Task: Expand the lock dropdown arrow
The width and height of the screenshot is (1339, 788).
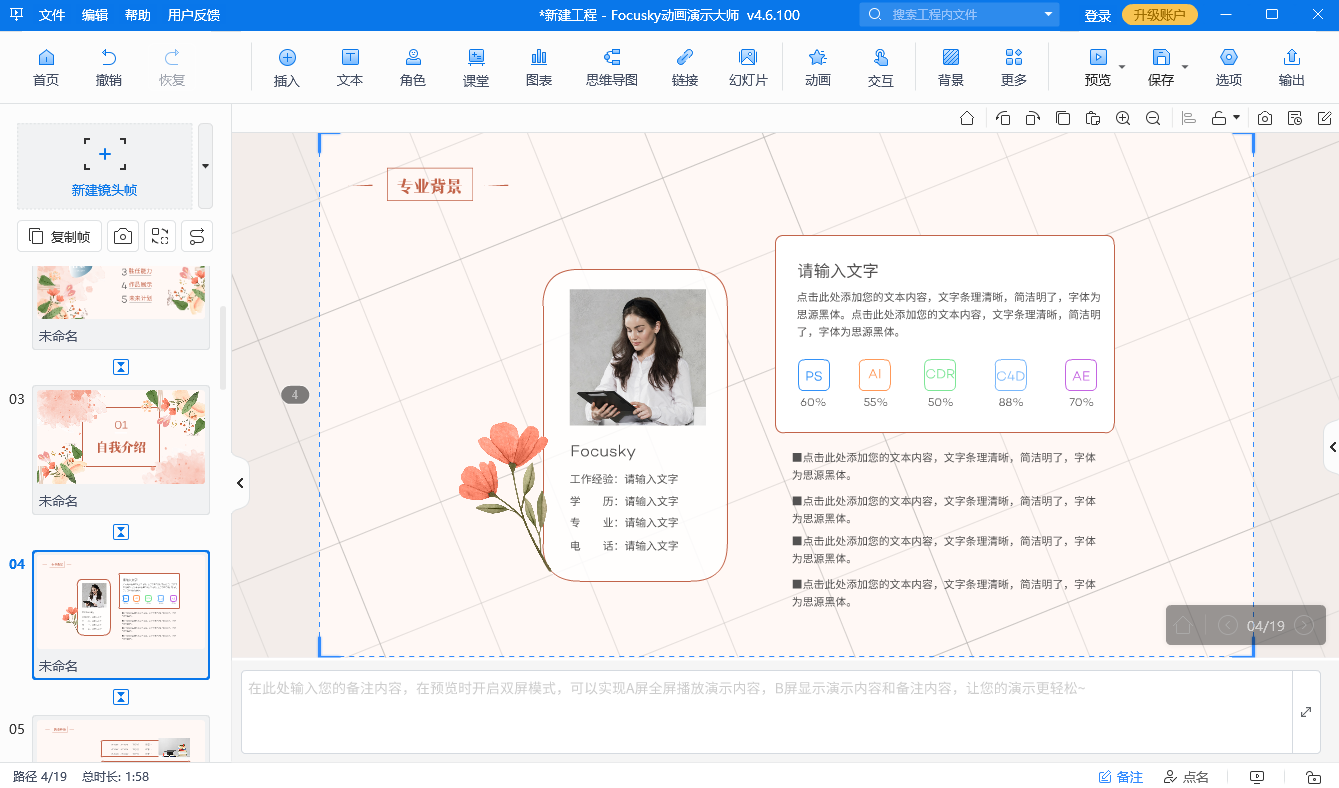Action: [1237, 118]
